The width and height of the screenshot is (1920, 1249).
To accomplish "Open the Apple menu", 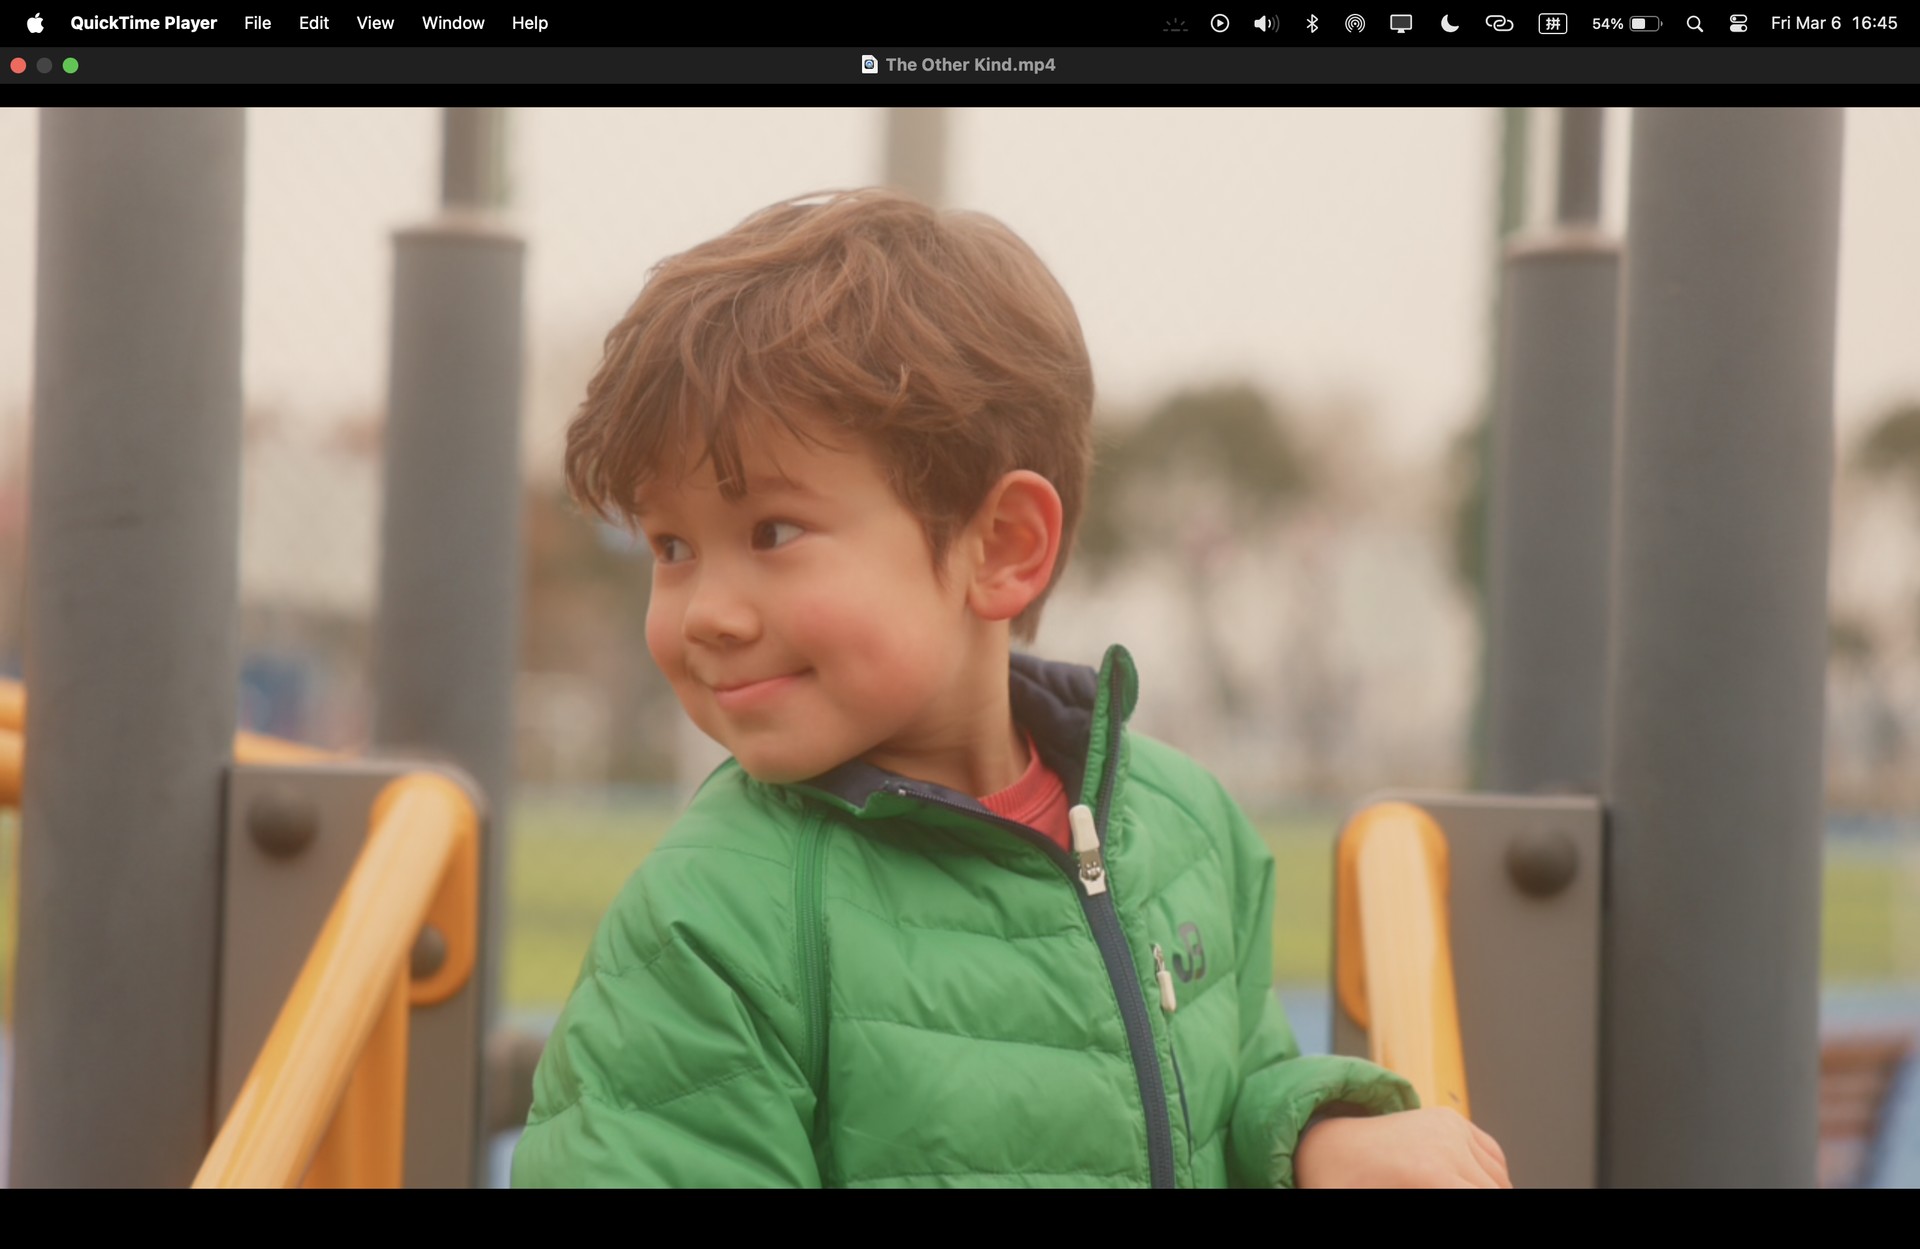I will (35, 23).
